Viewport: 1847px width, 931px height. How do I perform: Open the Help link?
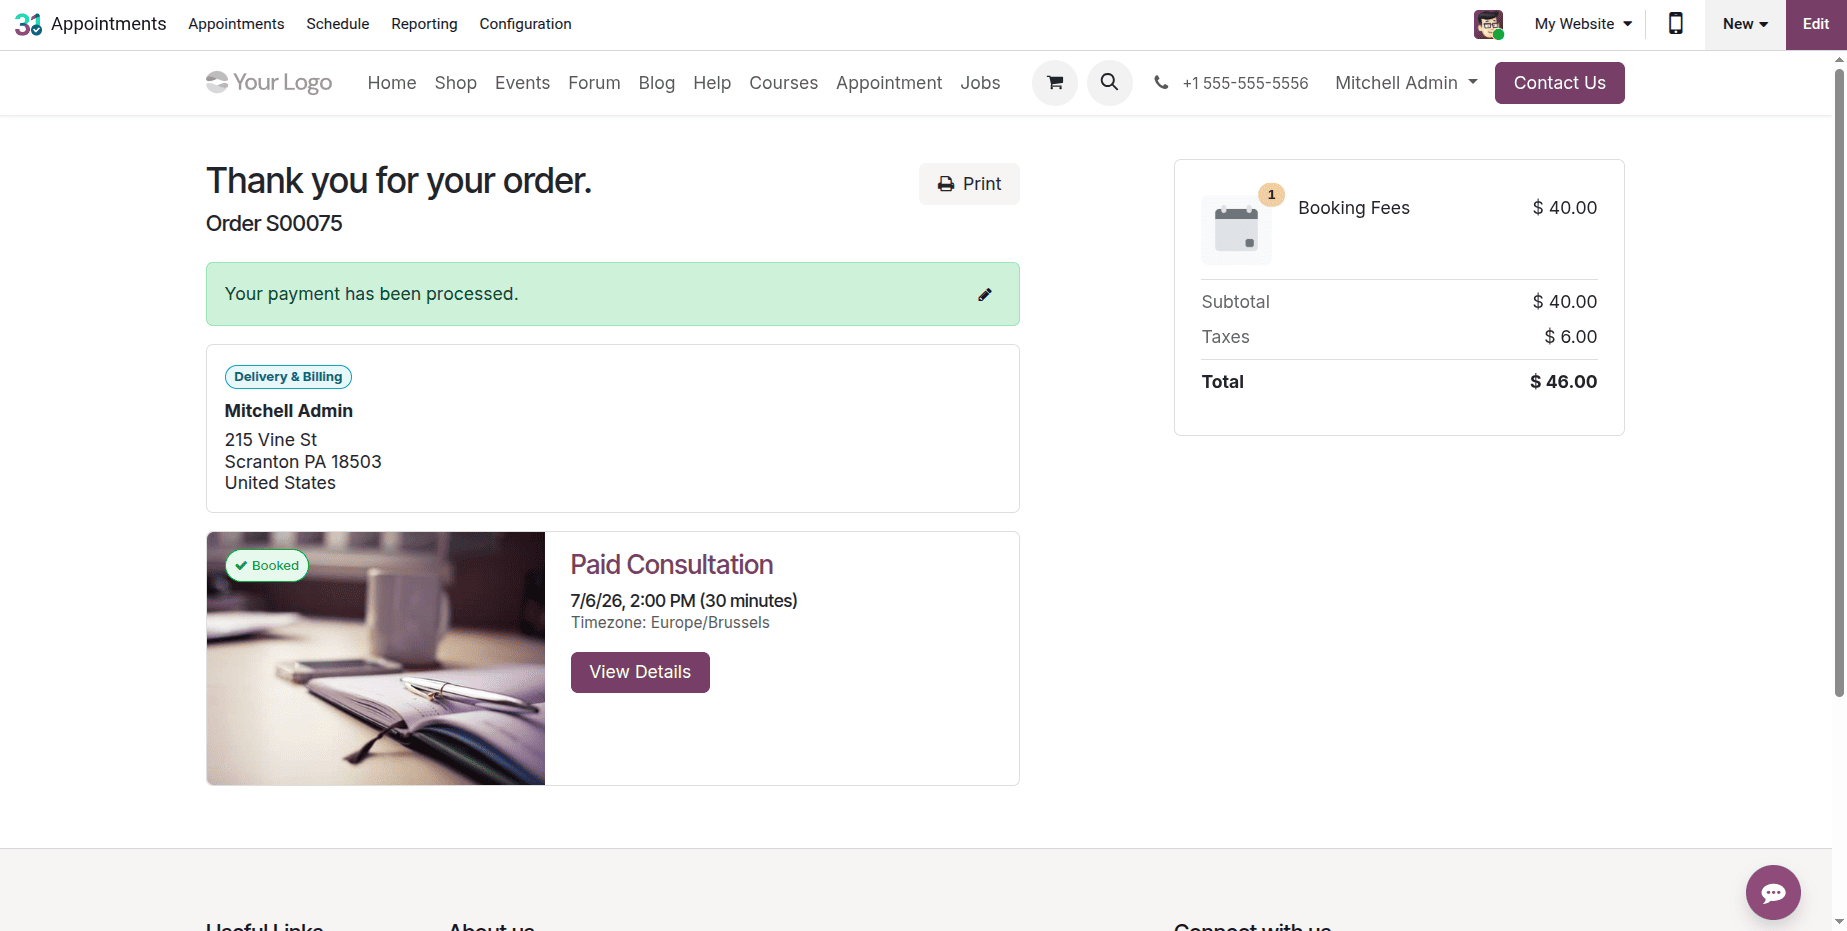(712, 83)
